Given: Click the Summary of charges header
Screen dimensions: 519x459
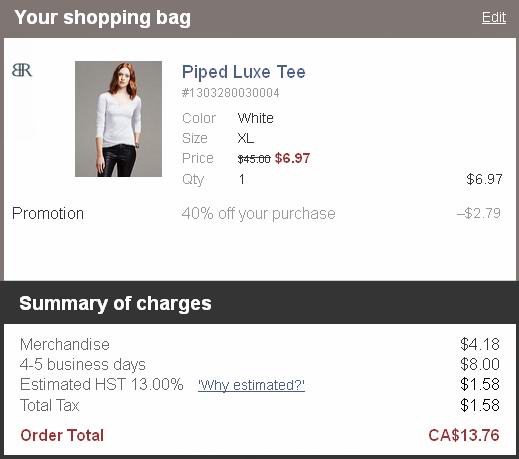Looking at the screenshot, I should pyautogui.click(x=115, y=303).
